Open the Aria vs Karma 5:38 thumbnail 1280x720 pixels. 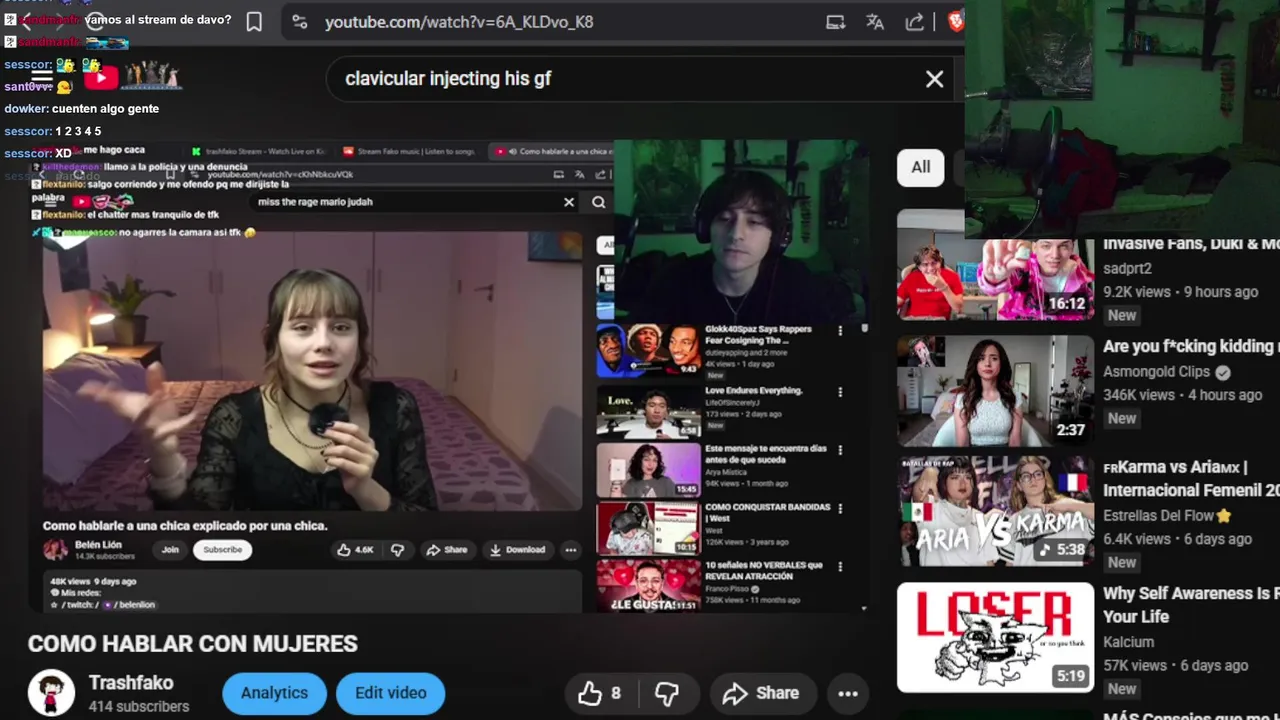996,512
